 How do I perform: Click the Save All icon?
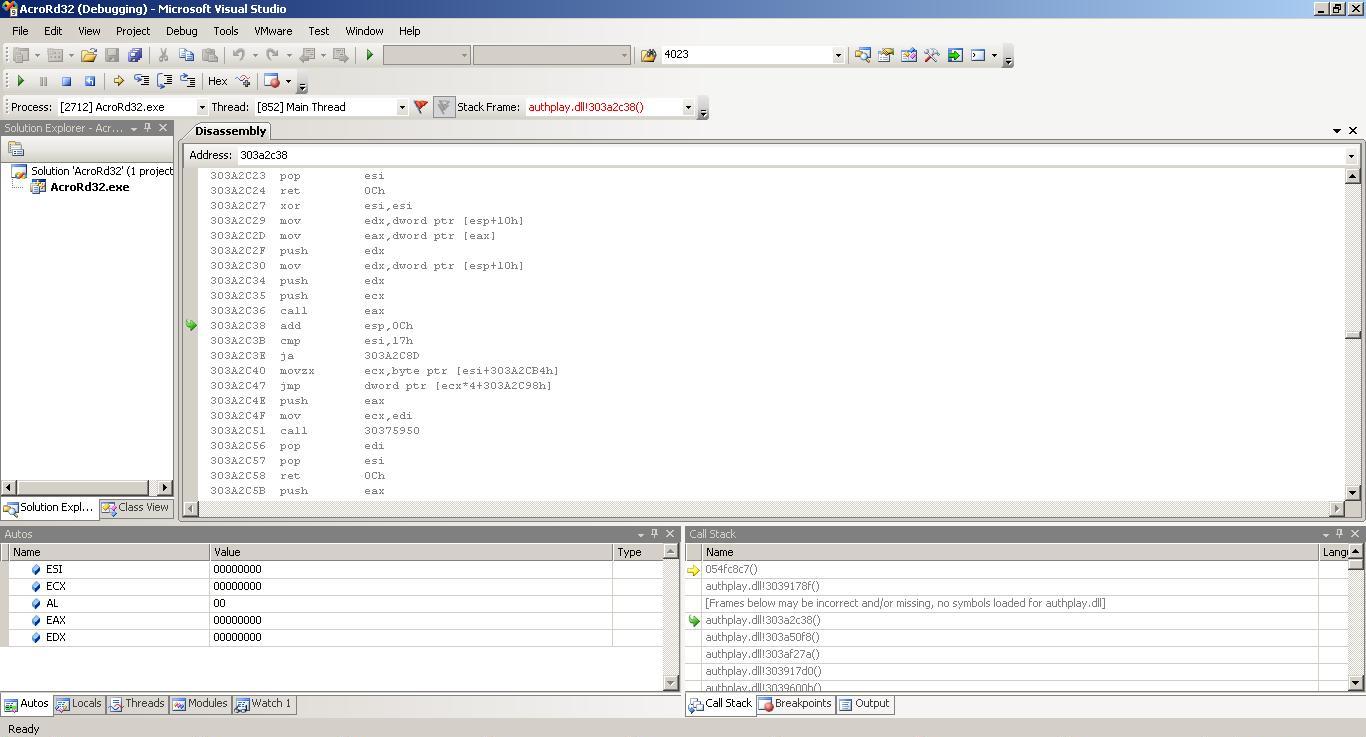point(135,55)
